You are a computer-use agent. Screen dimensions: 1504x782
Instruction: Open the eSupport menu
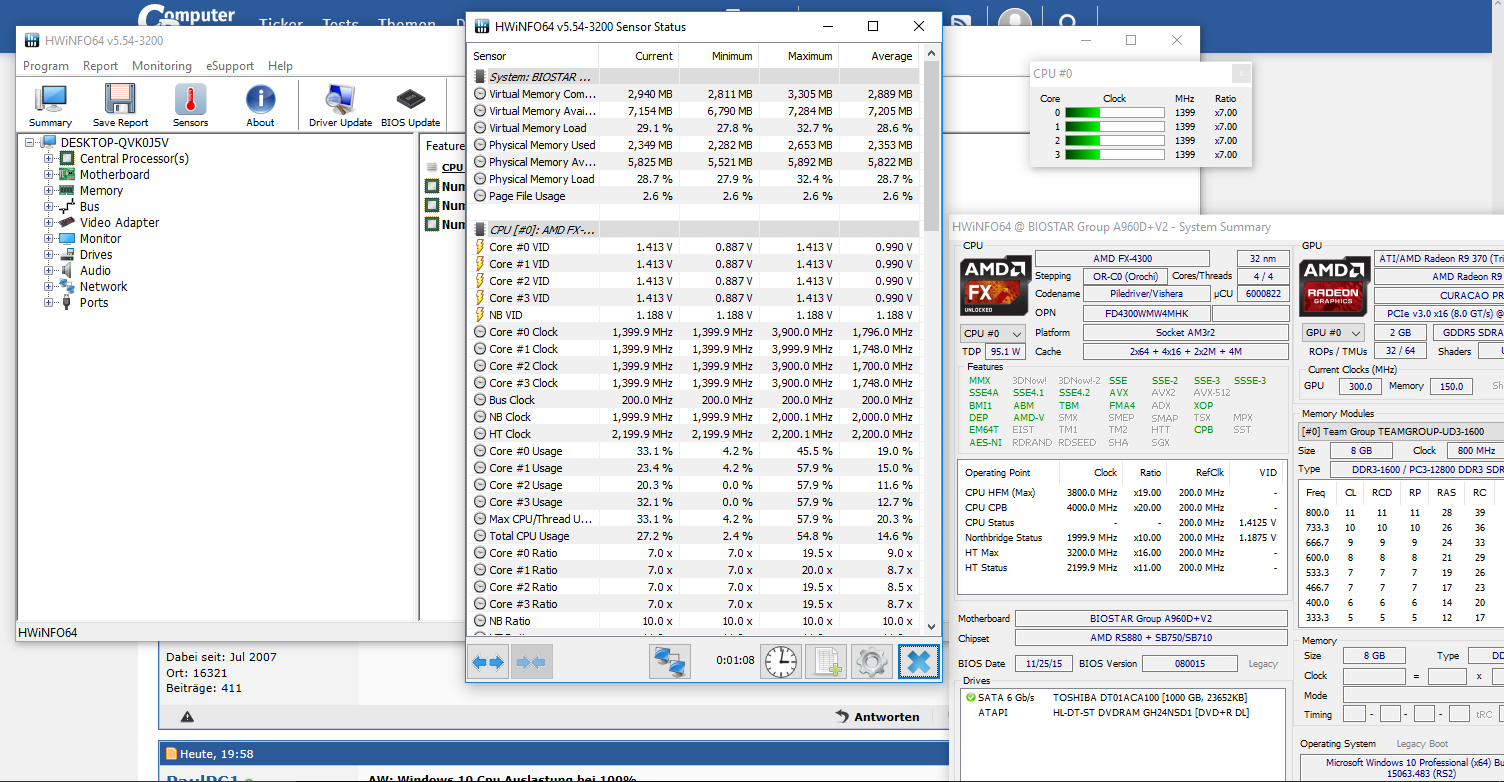click(230, 66)
